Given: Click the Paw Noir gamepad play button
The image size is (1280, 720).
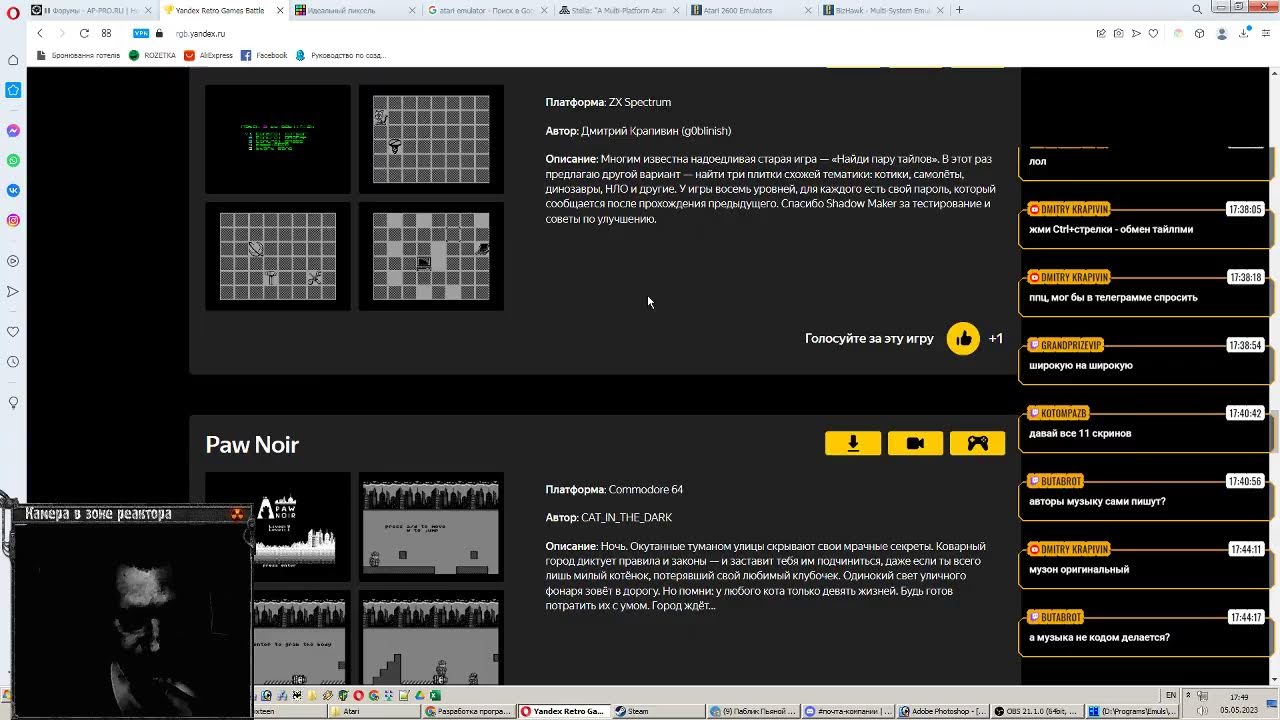Looking at the screenshot, I should [977, 443].
